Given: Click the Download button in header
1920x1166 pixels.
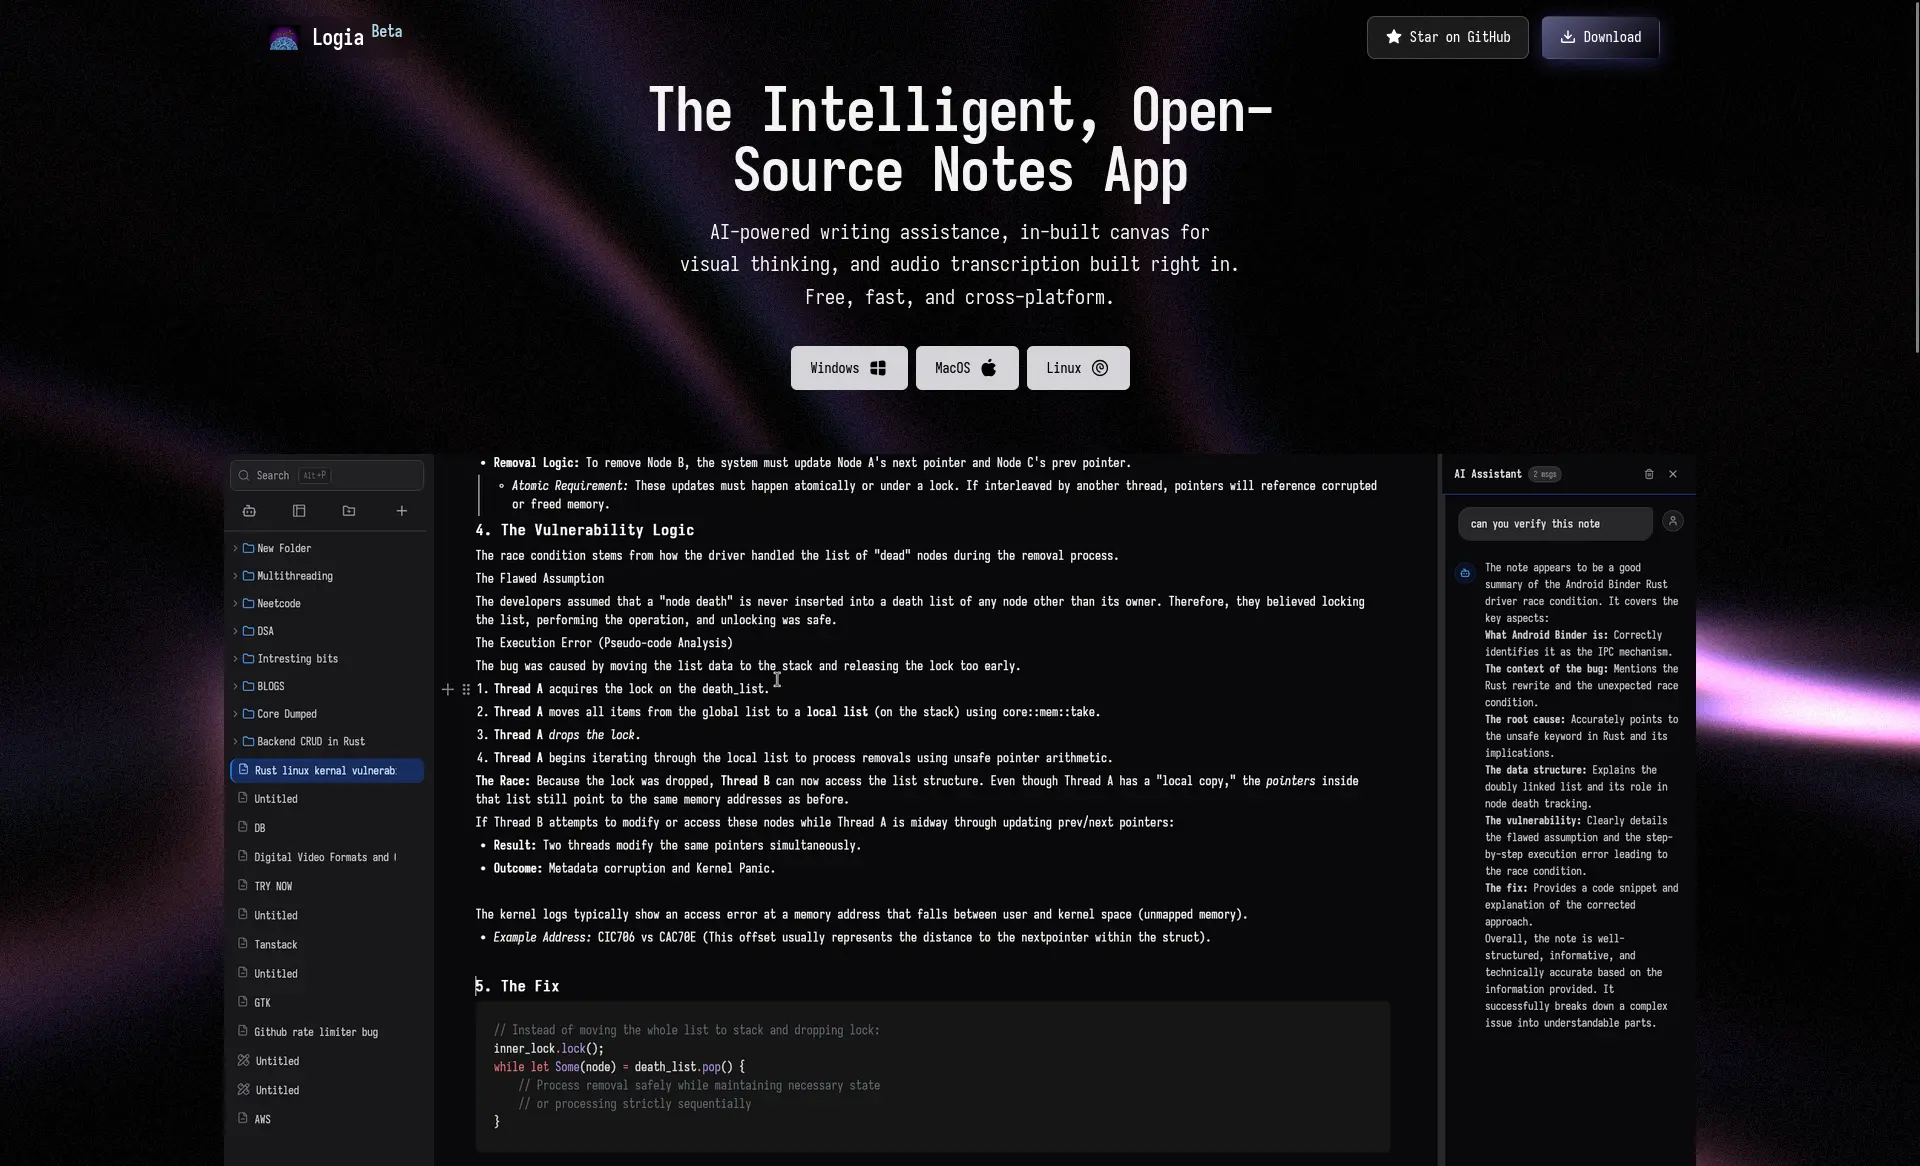Looking at the screenshot, I should [1600, 37].
